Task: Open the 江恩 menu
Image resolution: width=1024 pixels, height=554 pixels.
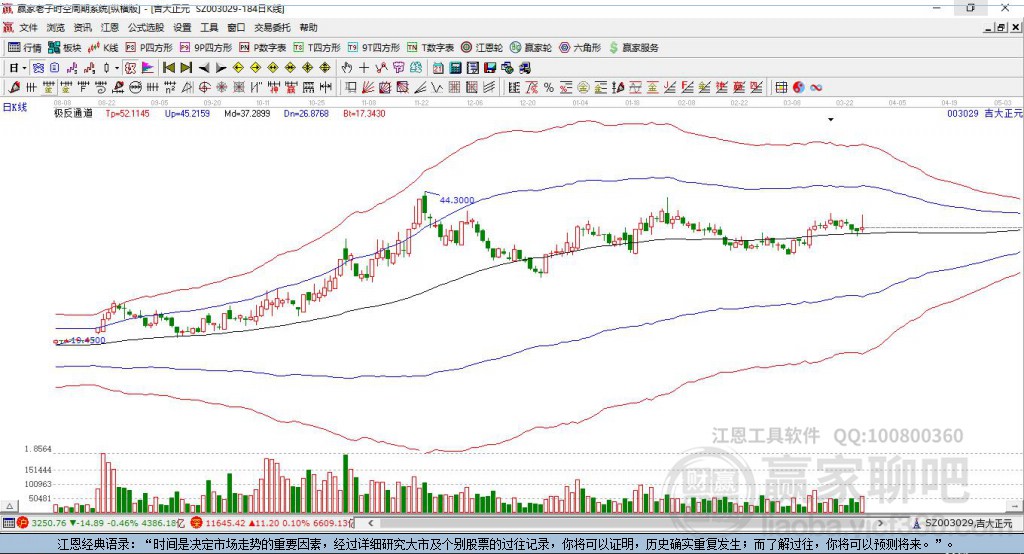Action: [x=110, y=27]
